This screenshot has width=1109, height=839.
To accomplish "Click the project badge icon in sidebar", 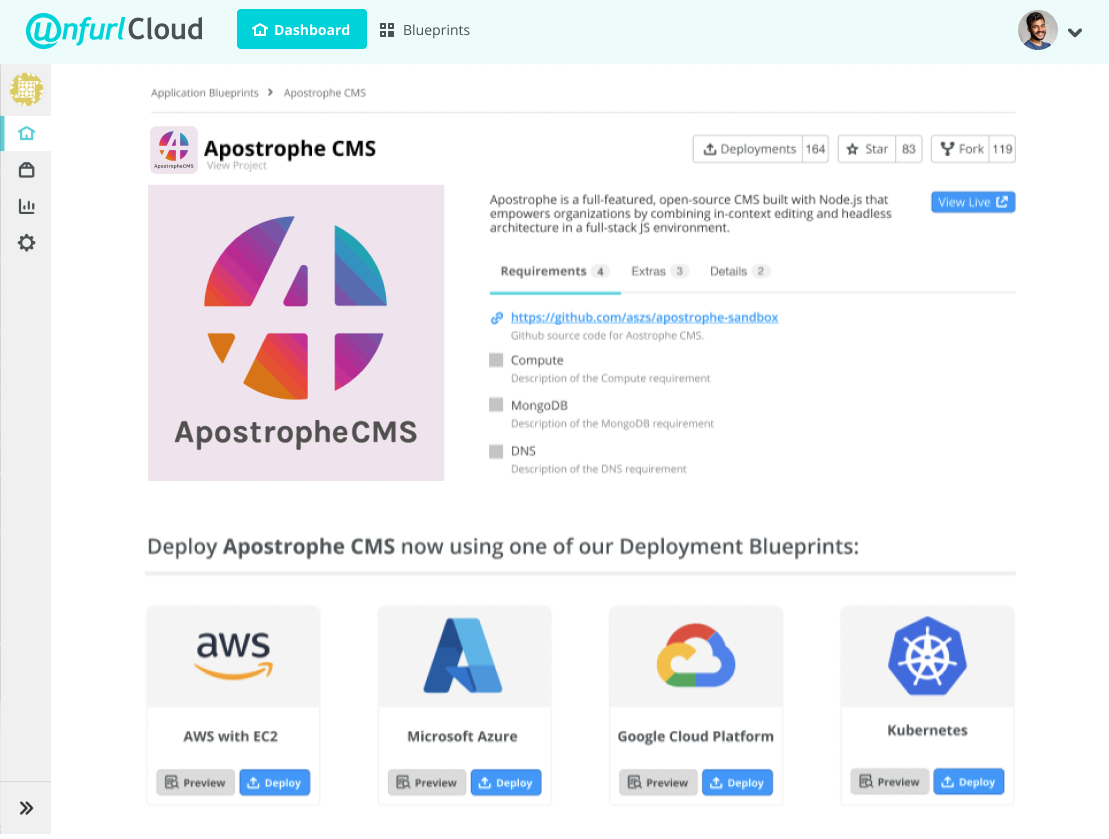I will (26, 89).
